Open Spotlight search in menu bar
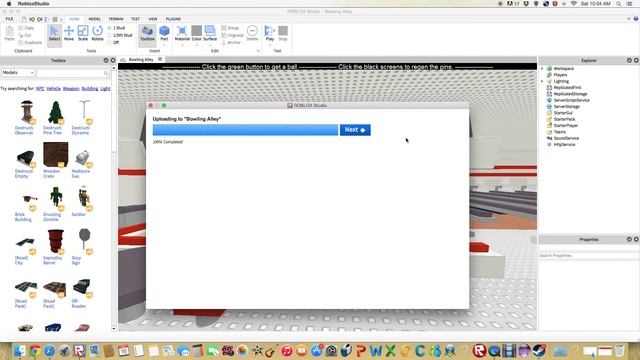The width and height of the screenshot is (640, 360). tap(618, 4)
